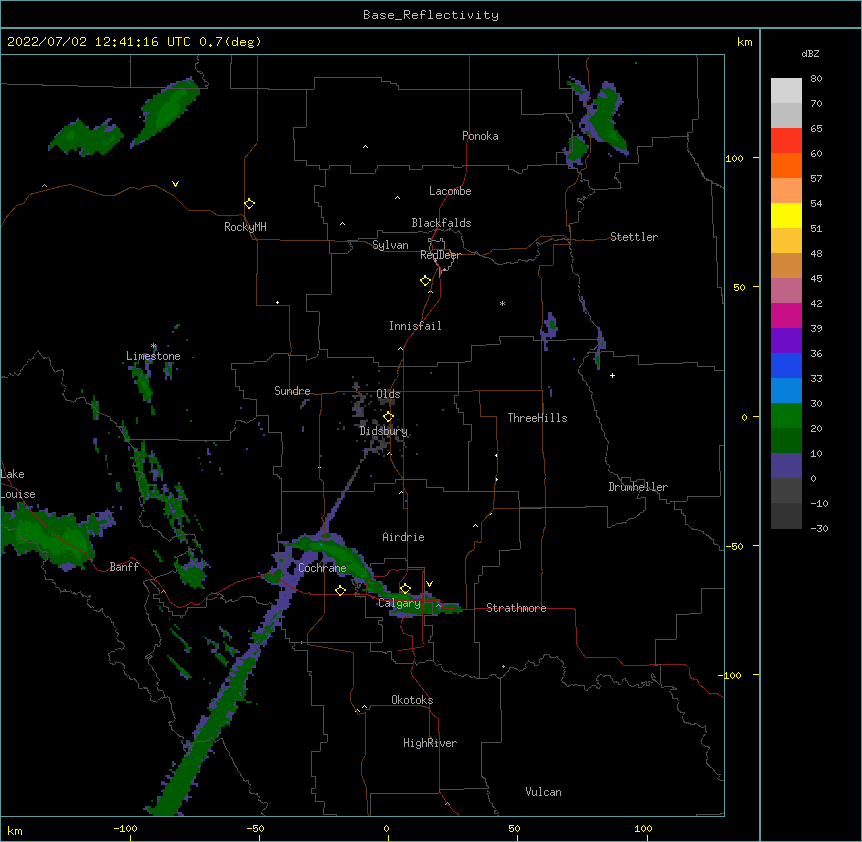Click the 0 tick on horizontal axis
862x842 pixels.
[386, 828]
